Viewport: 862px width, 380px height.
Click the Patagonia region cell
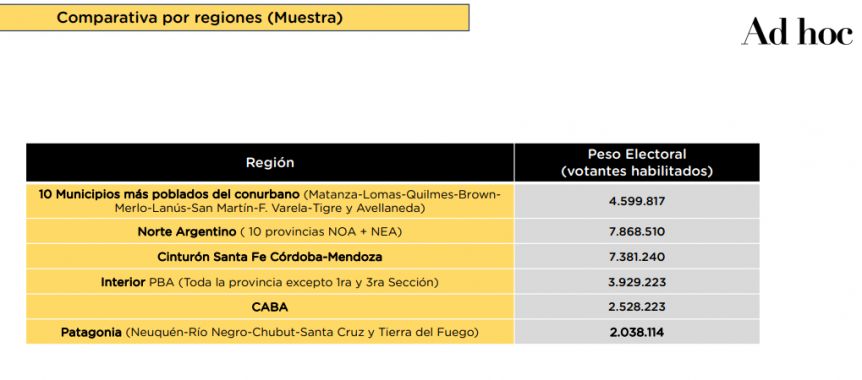(270, 332)
